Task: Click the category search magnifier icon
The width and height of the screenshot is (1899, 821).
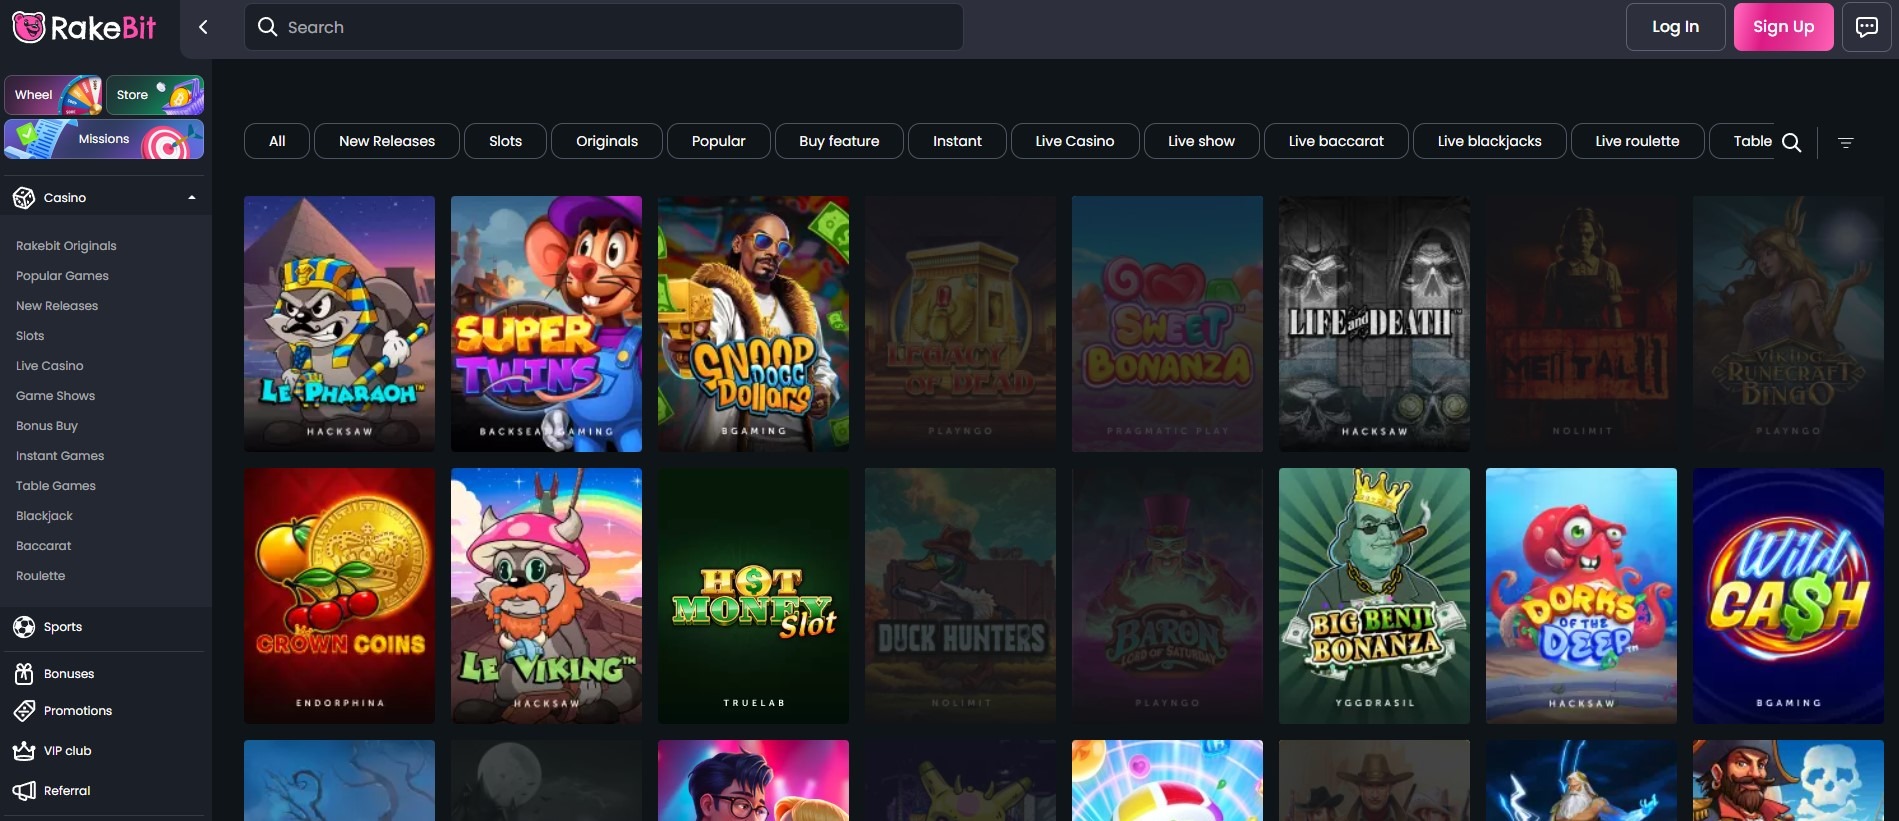Action: [1792, 142]
